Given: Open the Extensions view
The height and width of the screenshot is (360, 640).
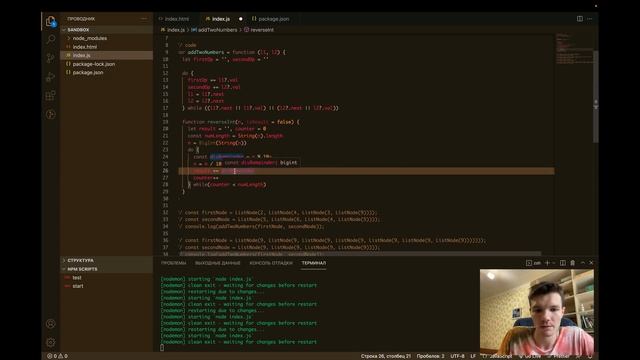Looking at the screenshot, I should (x=51, y=96).
